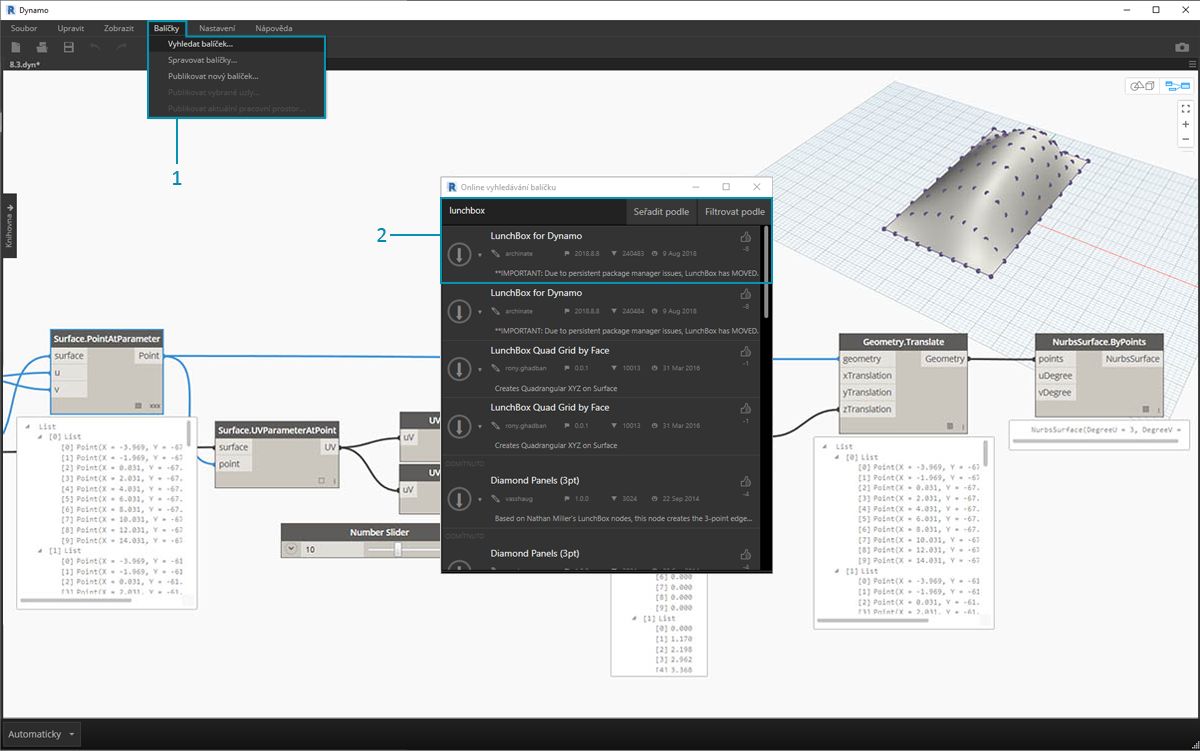The height and width of the screenshot is (751, 1200).
Task: Click the Undo arrow in the toolbar
Action: pos(95,47)
